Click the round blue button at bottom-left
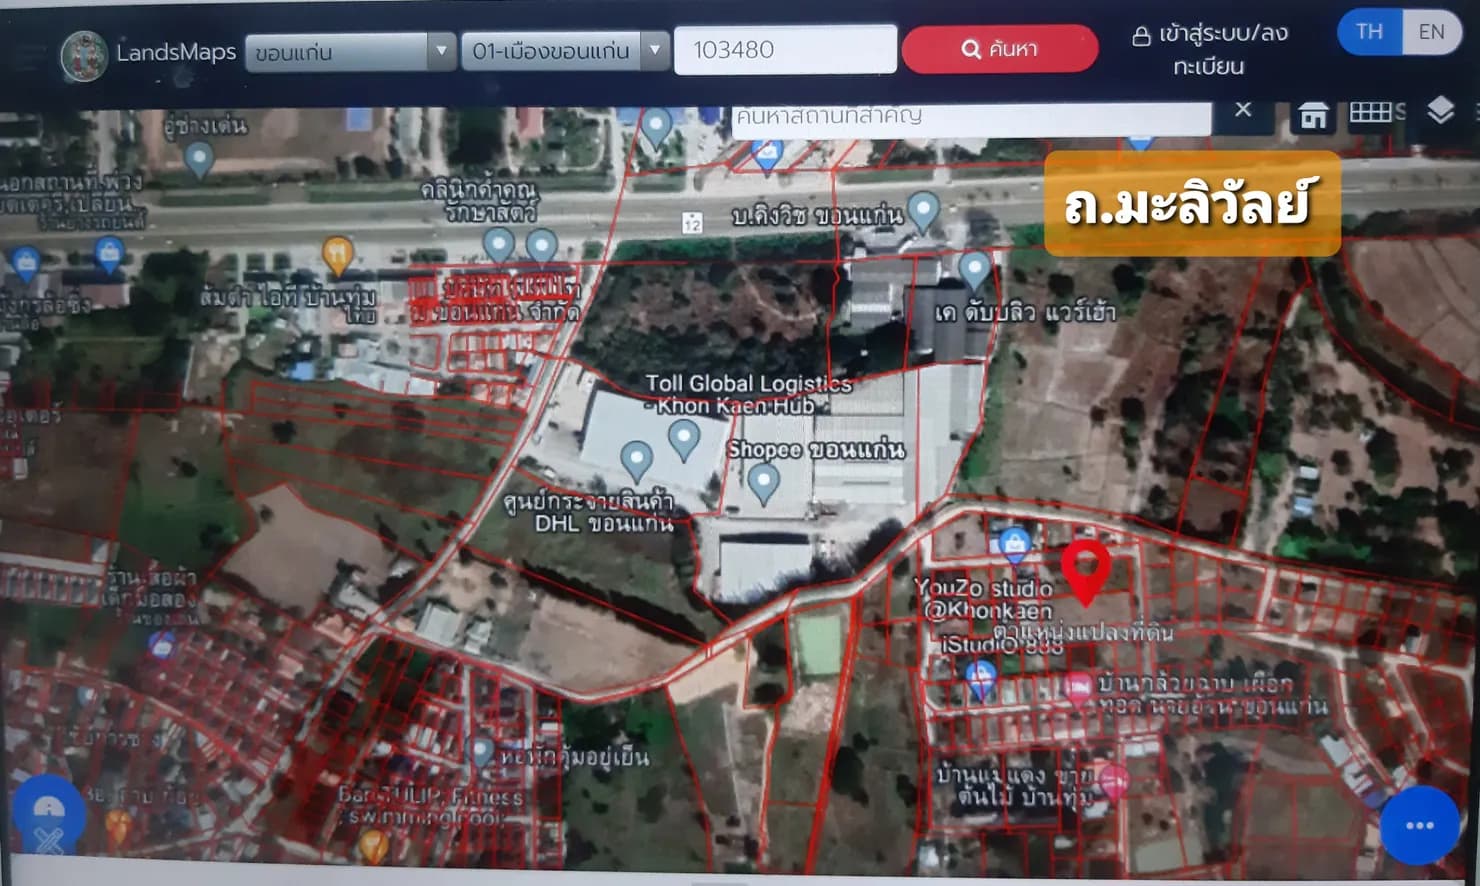1480x886 pixels. [47, 813]
